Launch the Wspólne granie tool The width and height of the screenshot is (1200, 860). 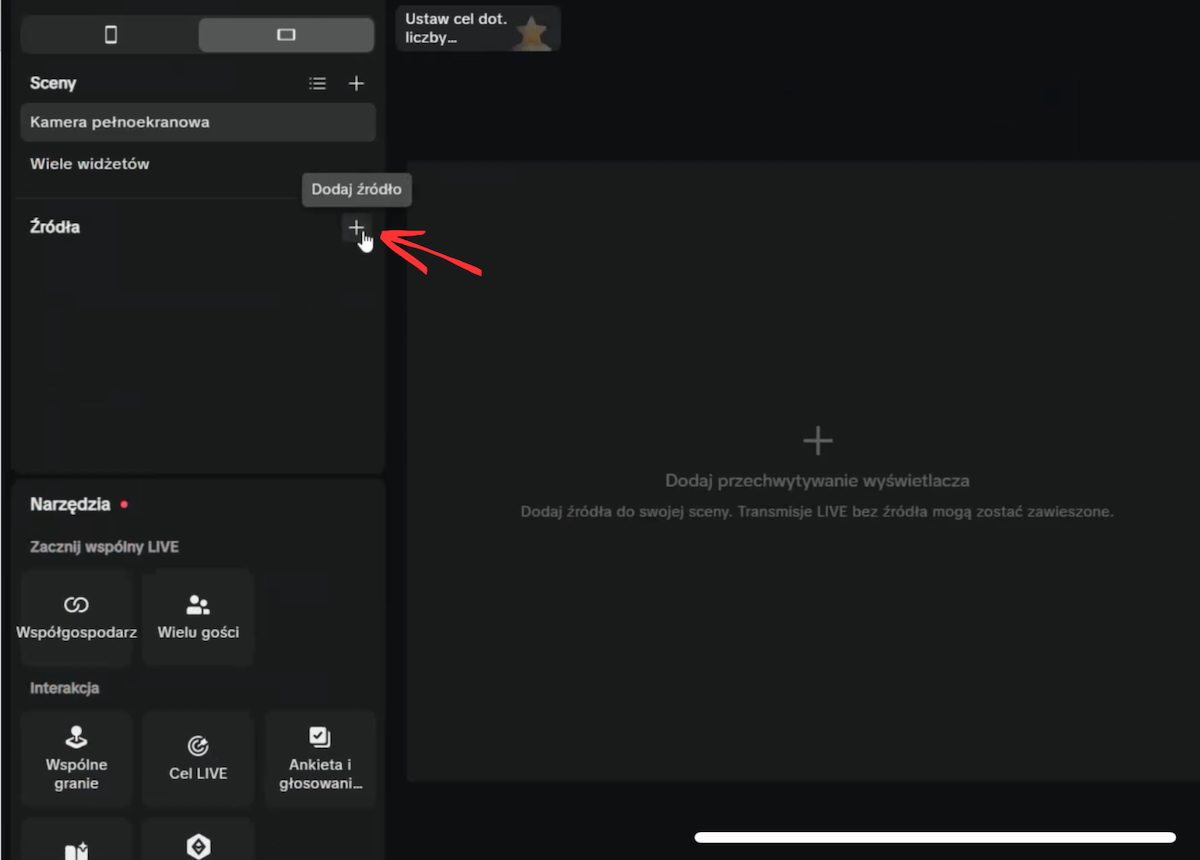coord(76,759)
